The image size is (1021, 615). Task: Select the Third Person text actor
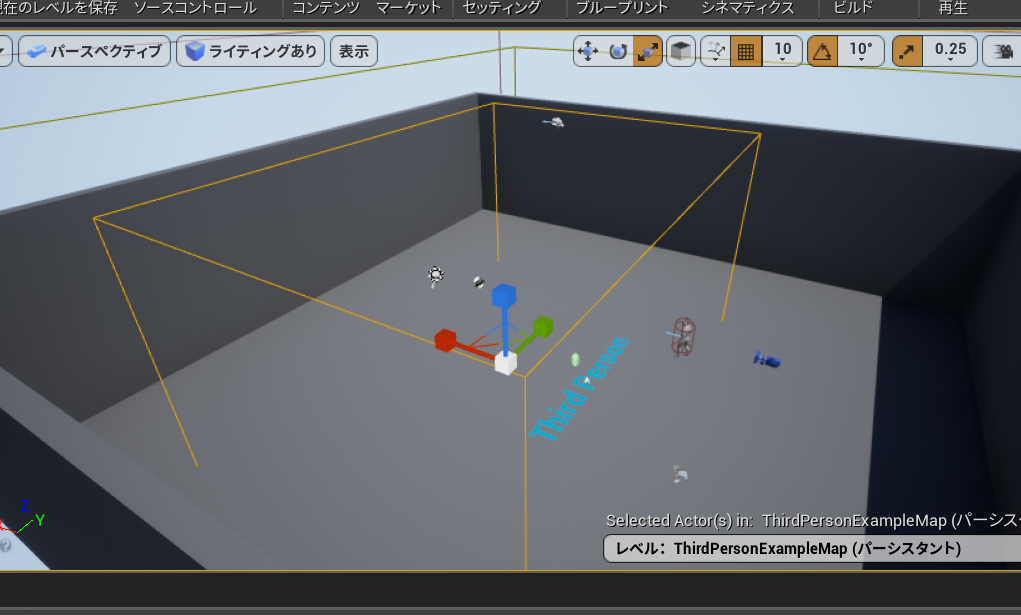click(x=580, y=388)
